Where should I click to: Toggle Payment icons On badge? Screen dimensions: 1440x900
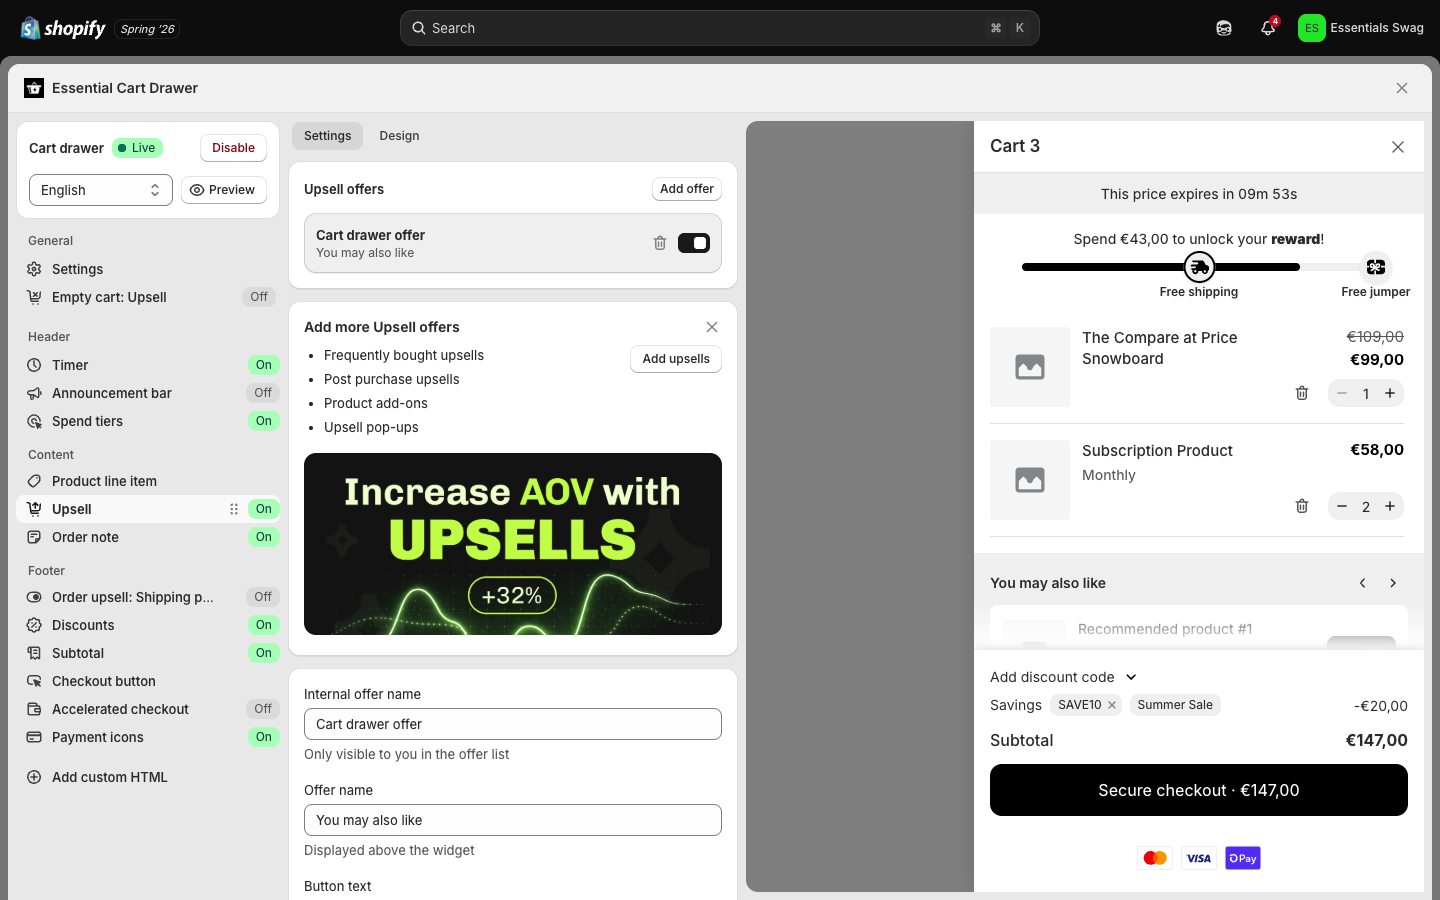[x=263, y=737]
